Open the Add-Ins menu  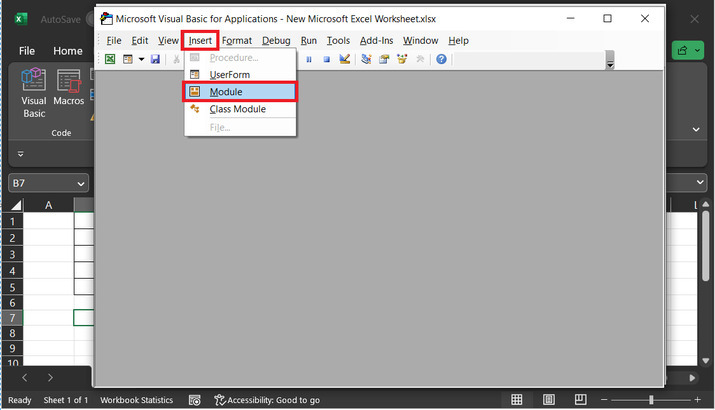[376, 41]
